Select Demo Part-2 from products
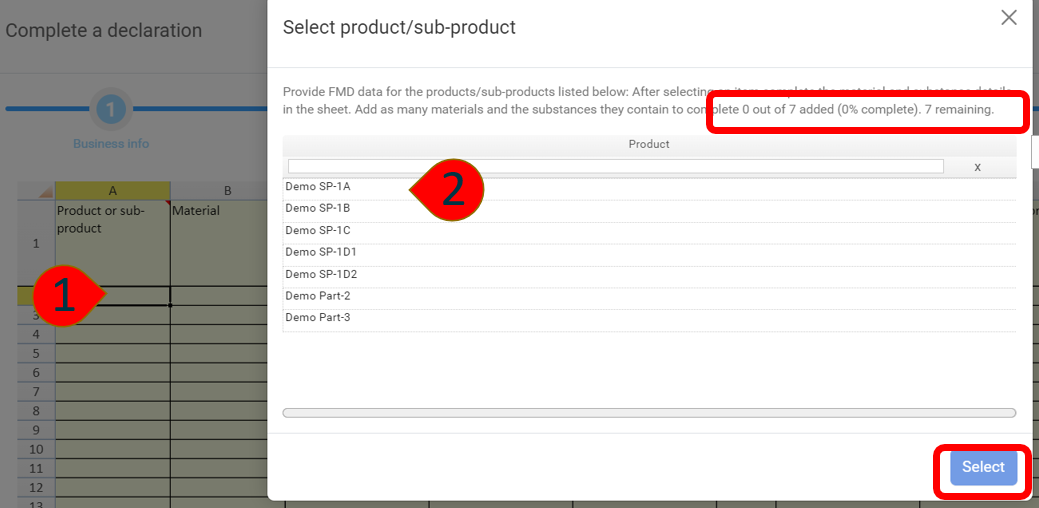Viewport: 1039px width, 508px height. point(318,296)
